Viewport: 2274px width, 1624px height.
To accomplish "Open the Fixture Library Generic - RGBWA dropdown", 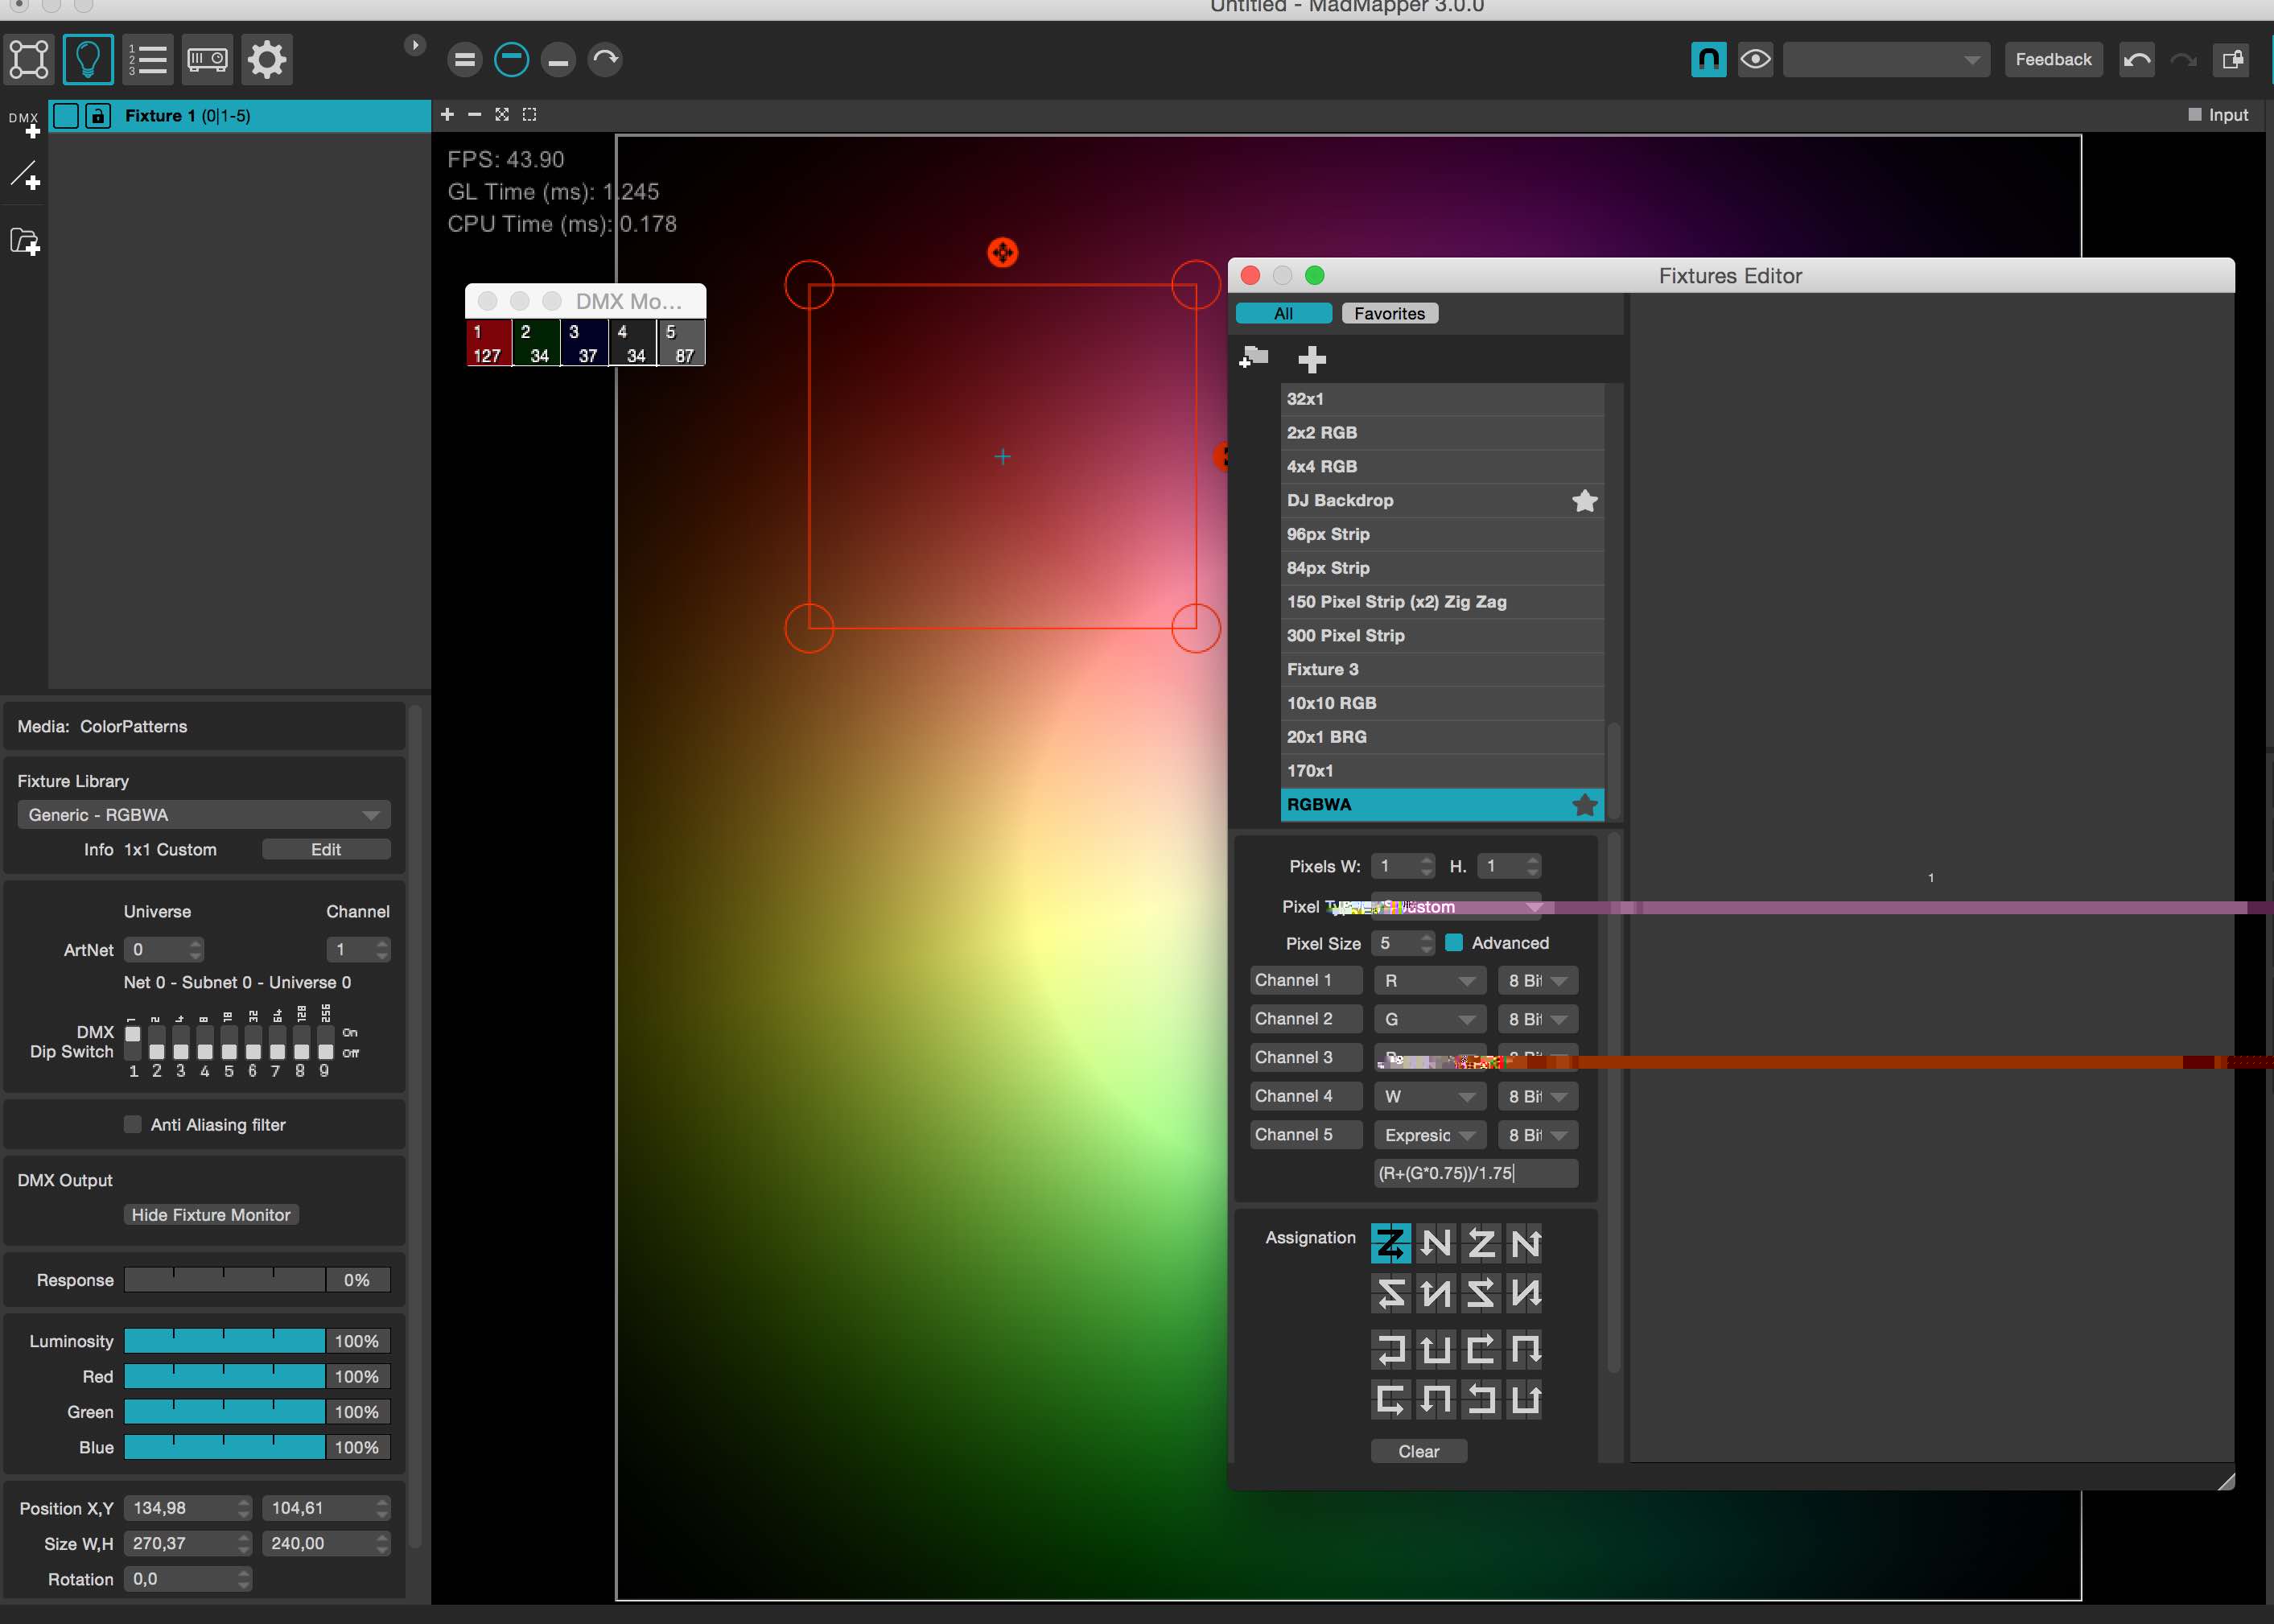I will pos(204,814).
